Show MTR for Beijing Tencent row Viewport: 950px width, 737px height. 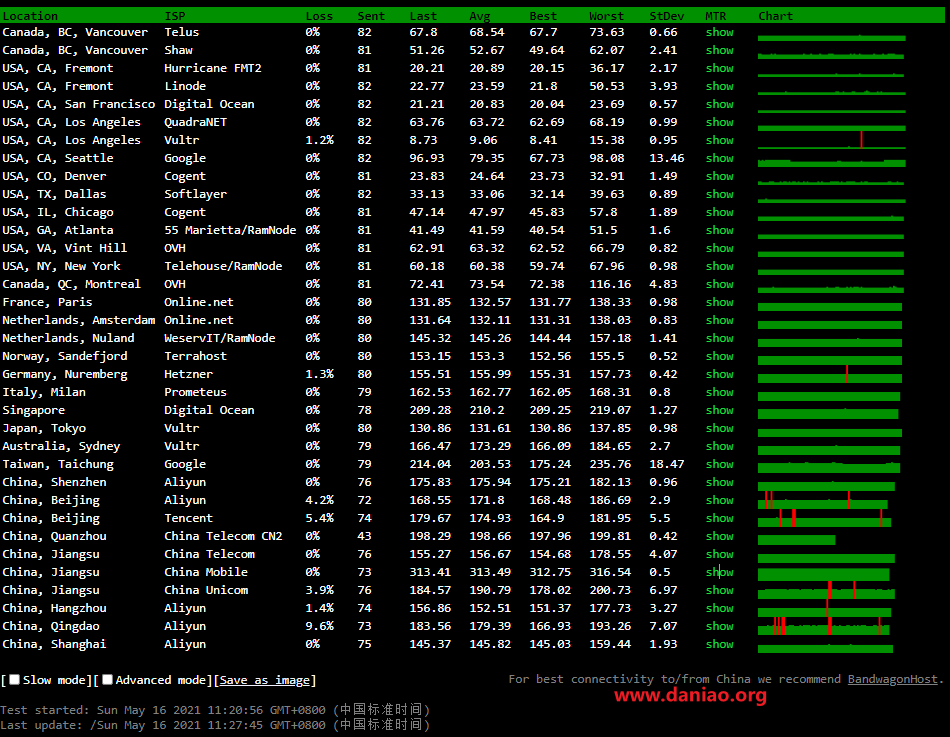[x=720, y=518]
